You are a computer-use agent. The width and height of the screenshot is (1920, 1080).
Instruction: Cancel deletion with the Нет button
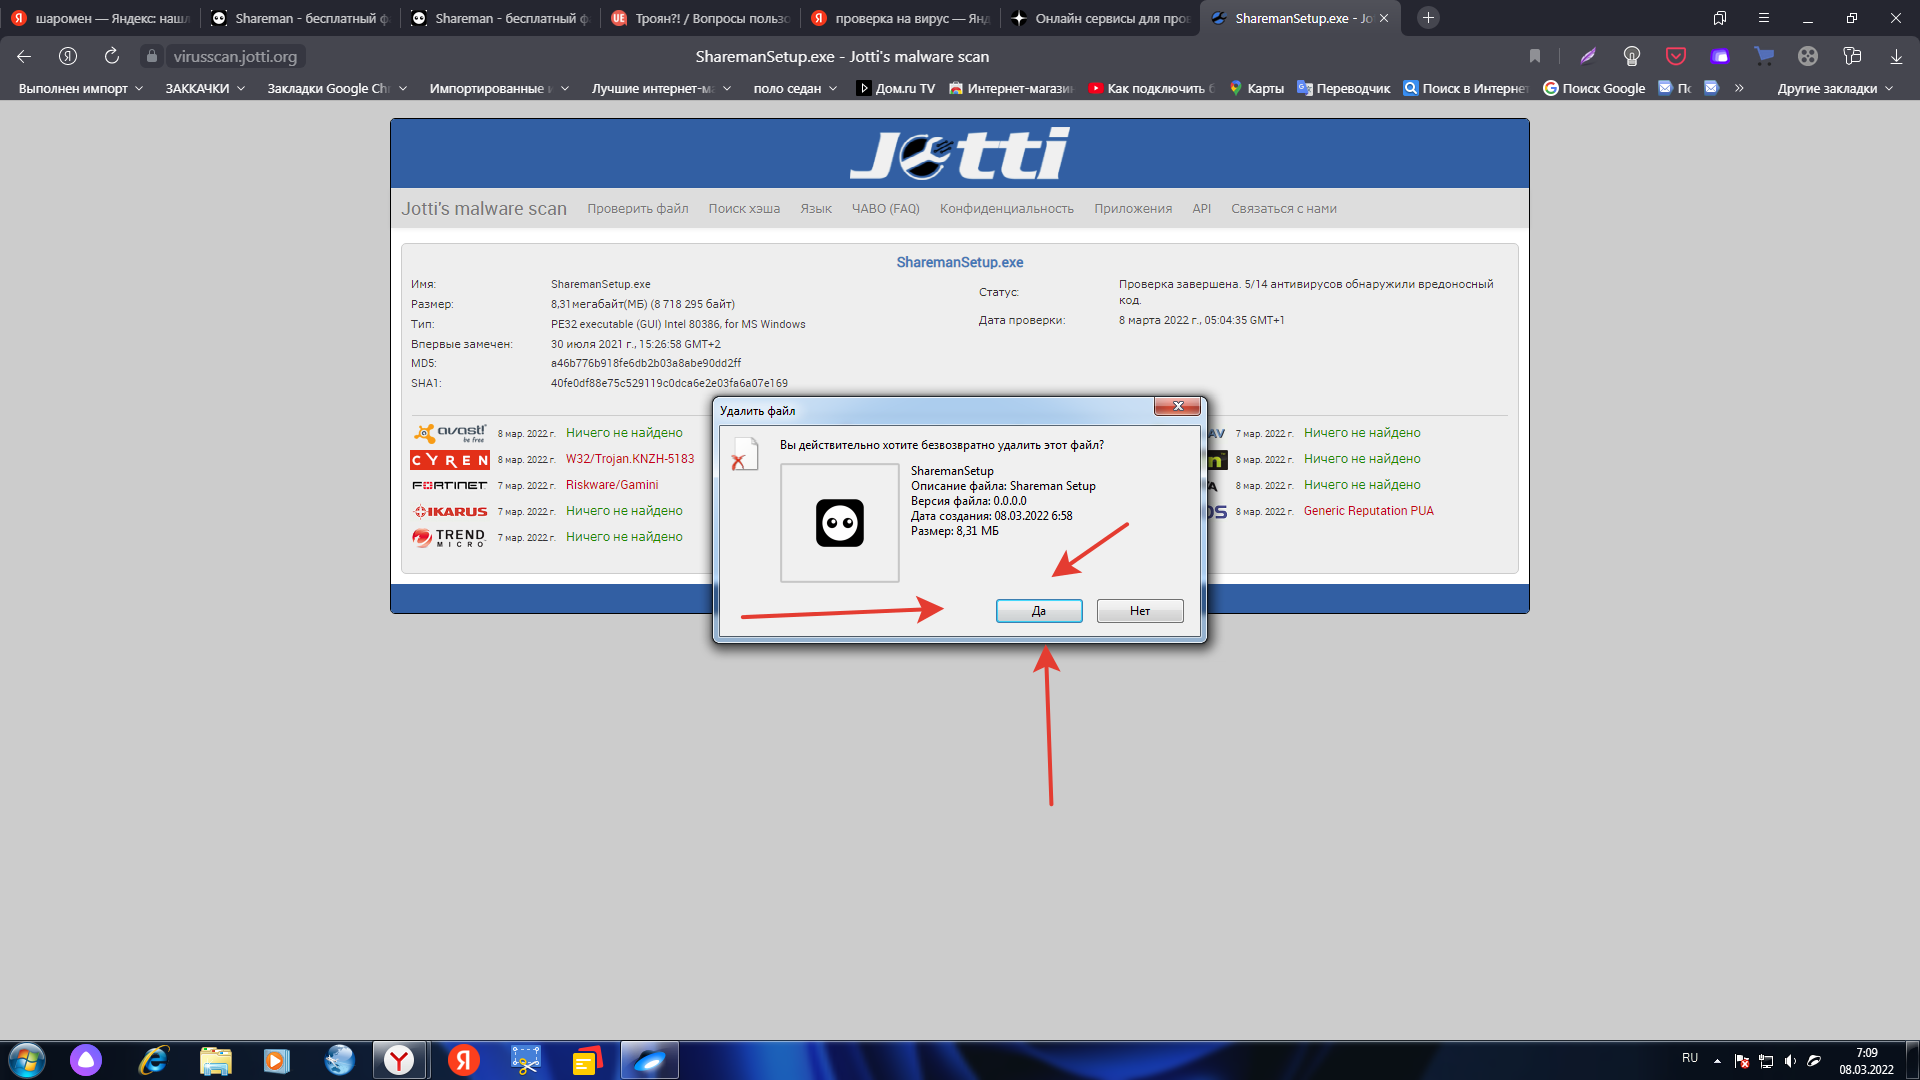1140,611
